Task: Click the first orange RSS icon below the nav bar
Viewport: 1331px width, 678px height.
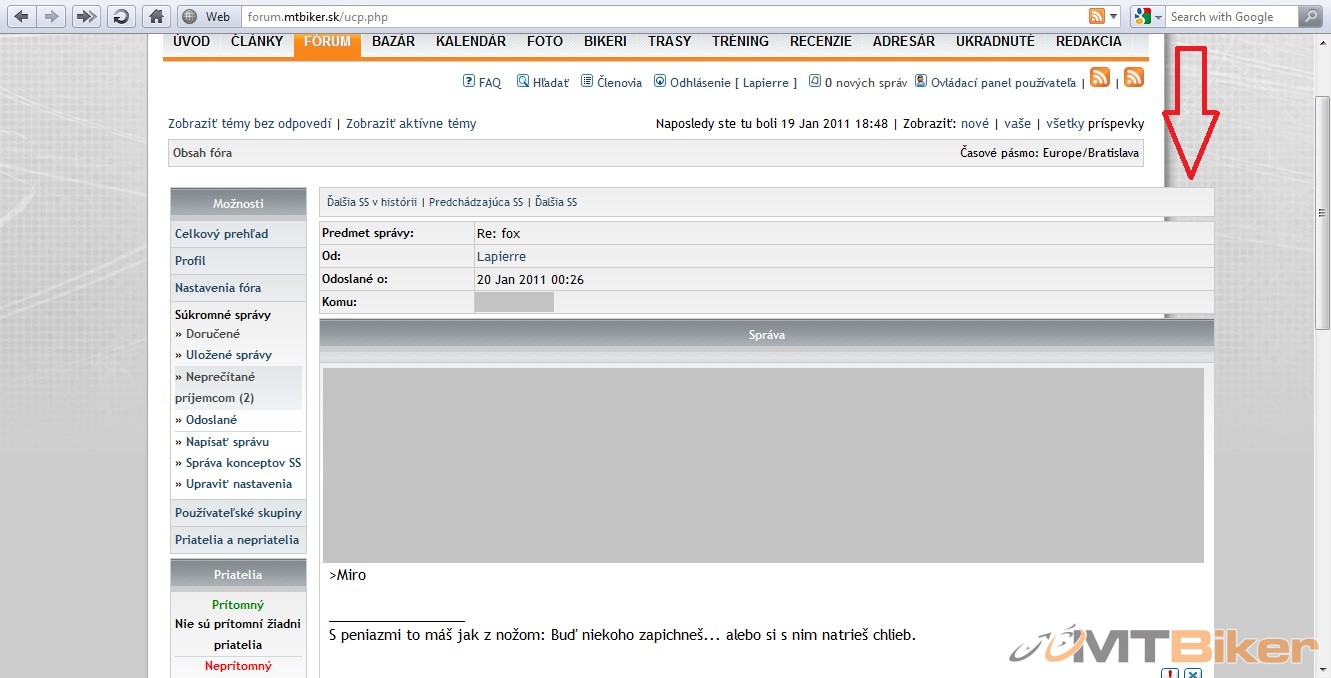Action: (1100, 78)
